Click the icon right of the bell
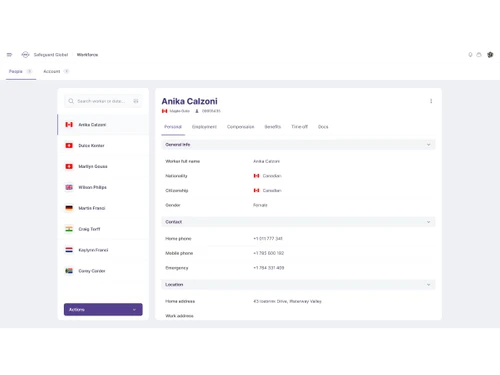Screen dimensions: 500x375 [479, 55]
